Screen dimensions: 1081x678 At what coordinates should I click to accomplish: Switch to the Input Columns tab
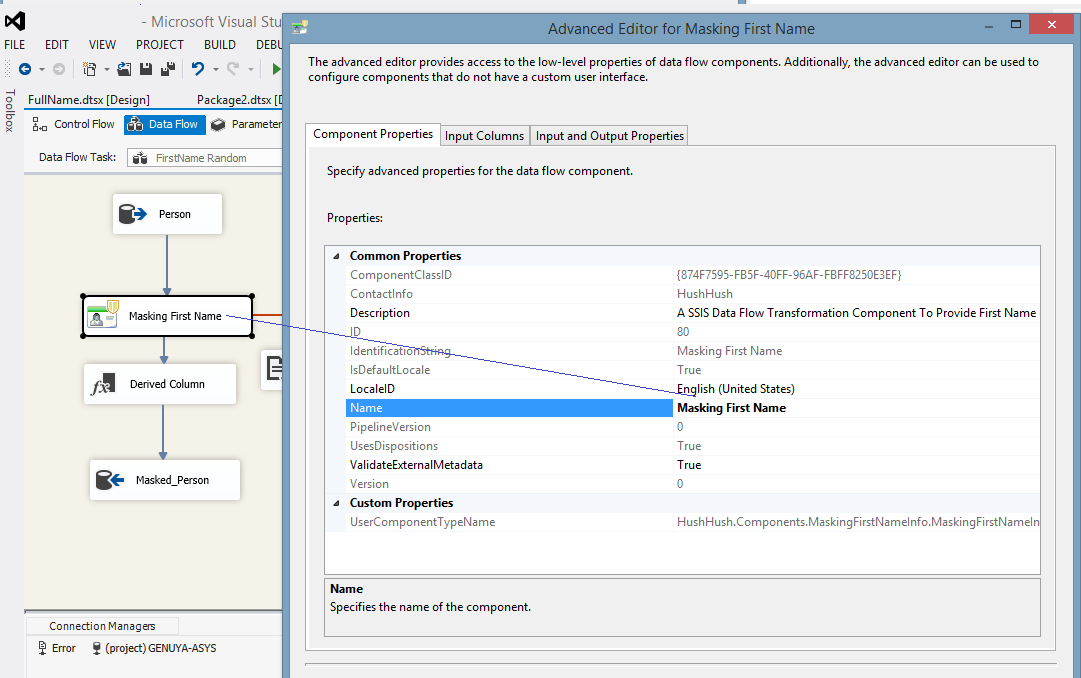click(x=484, y=136)
